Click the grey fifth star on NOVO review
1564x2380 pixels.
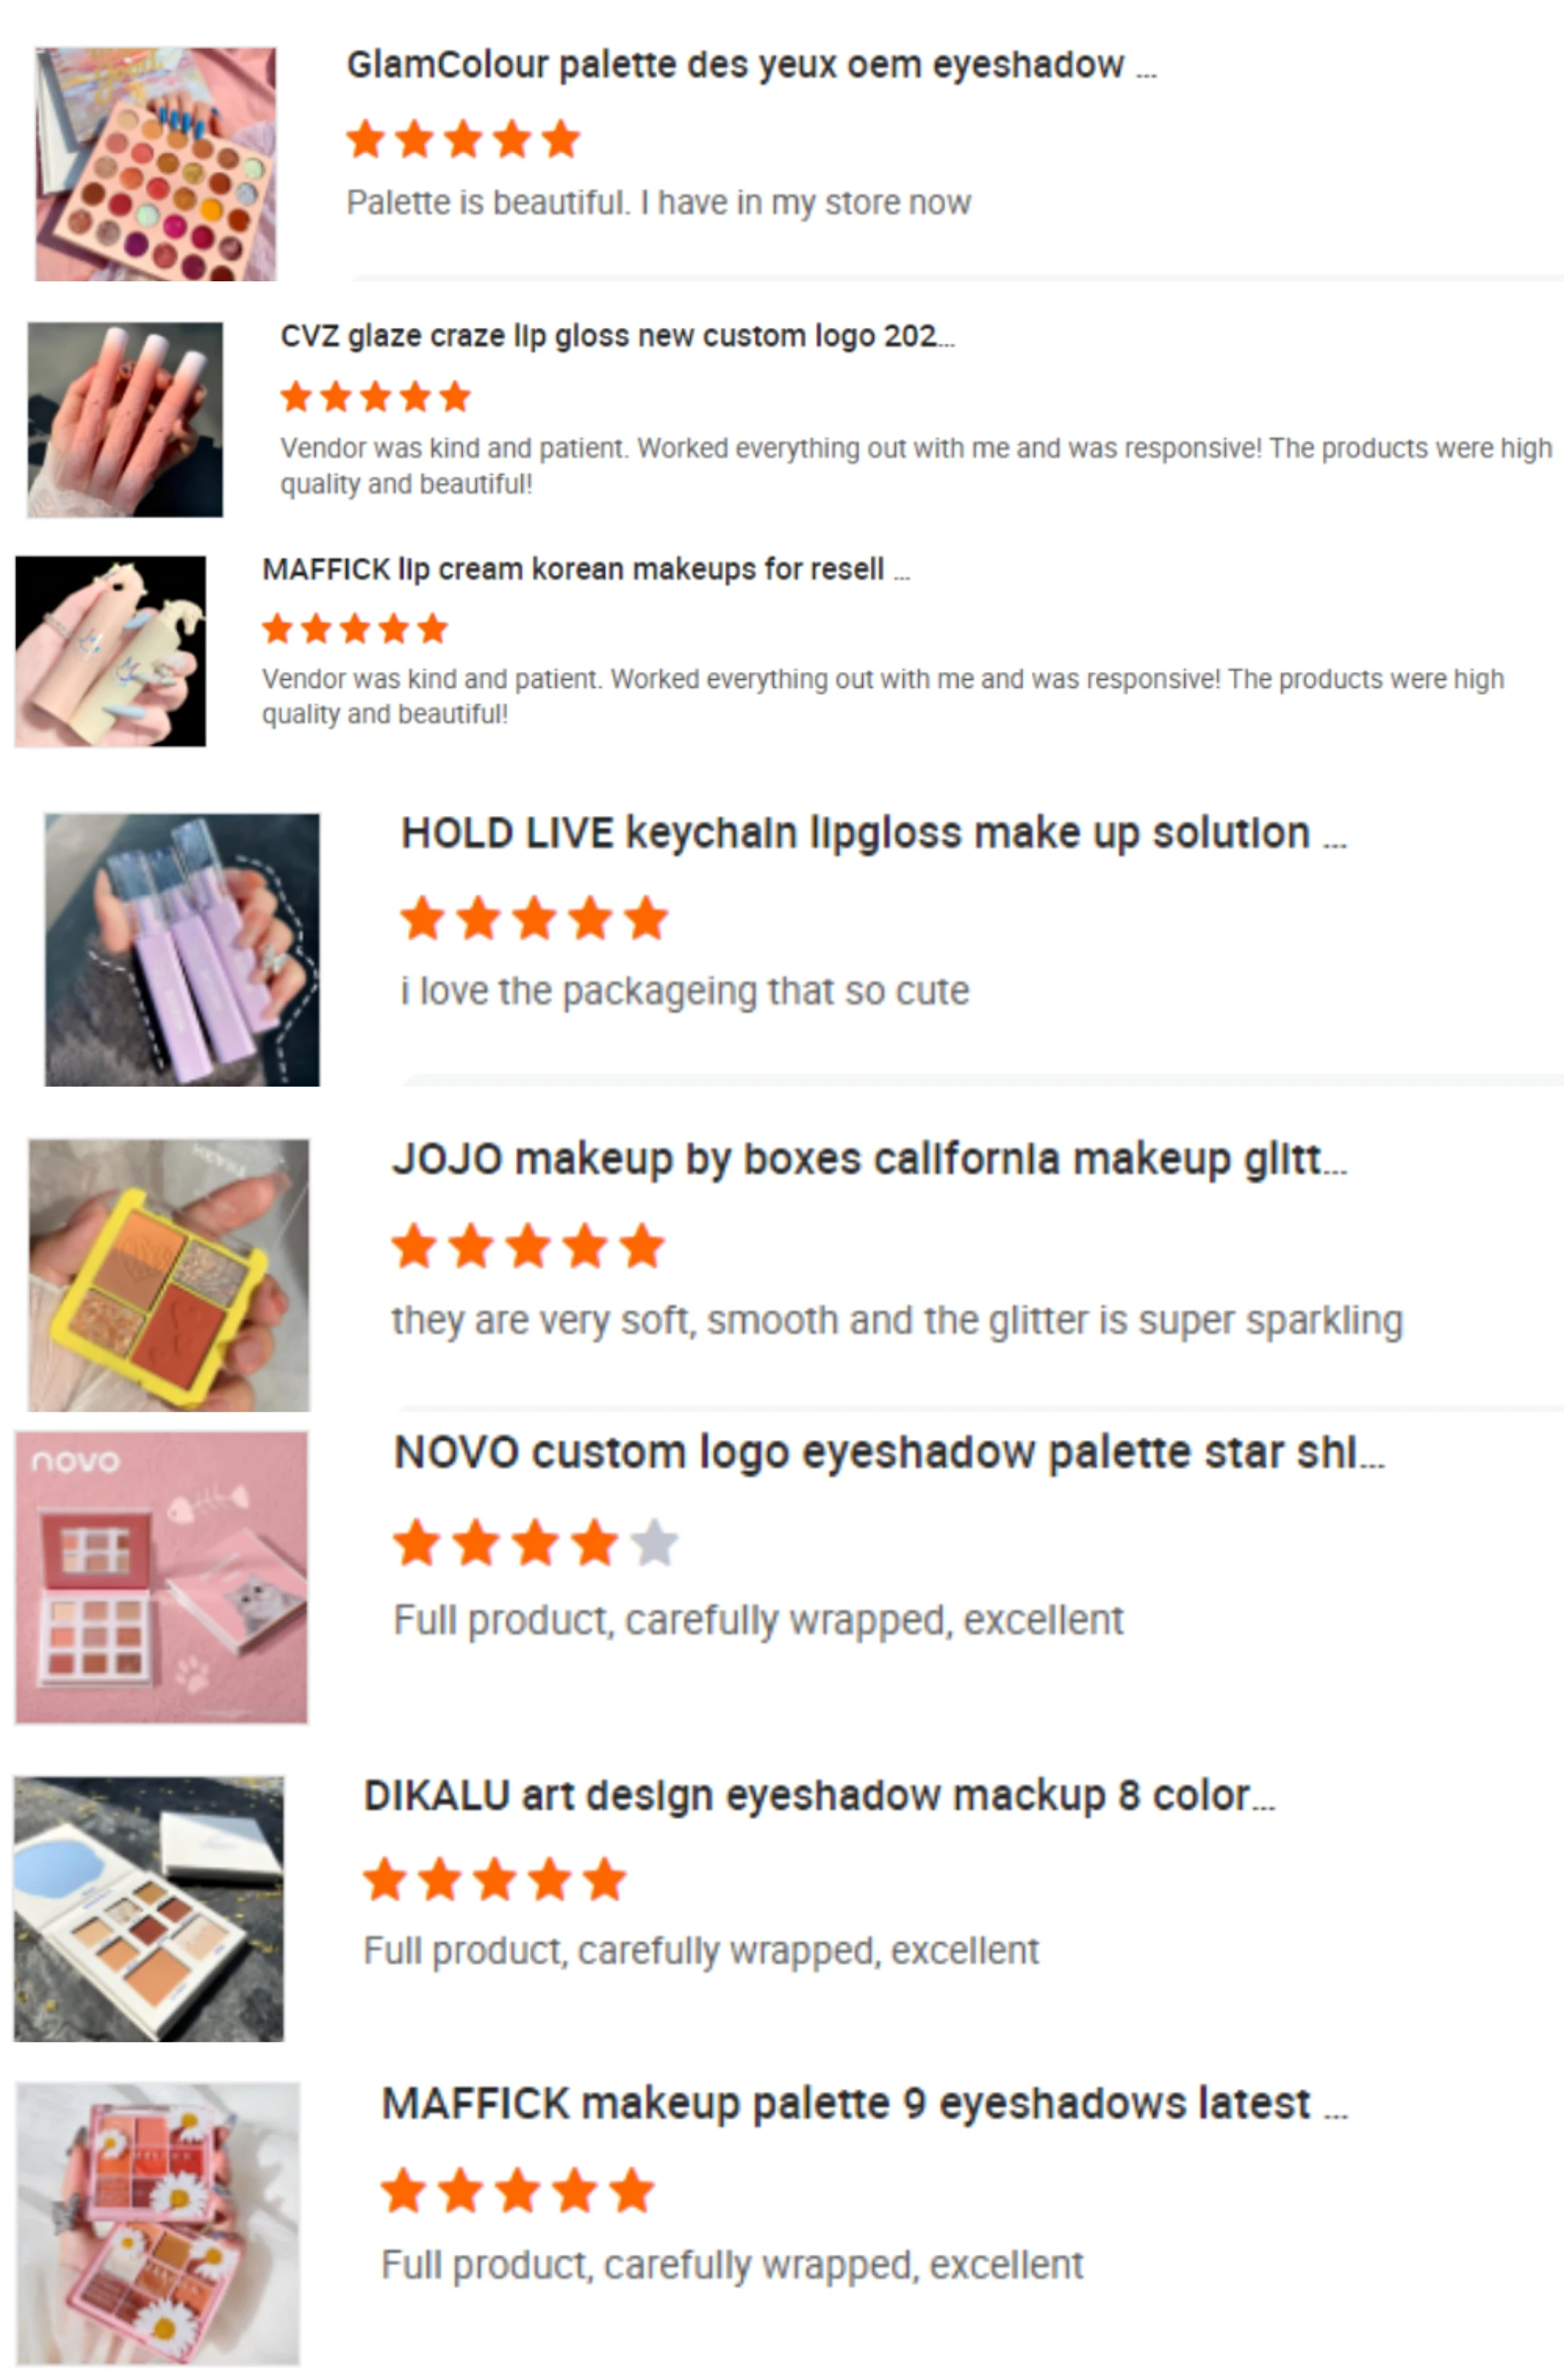[655, 1542]
